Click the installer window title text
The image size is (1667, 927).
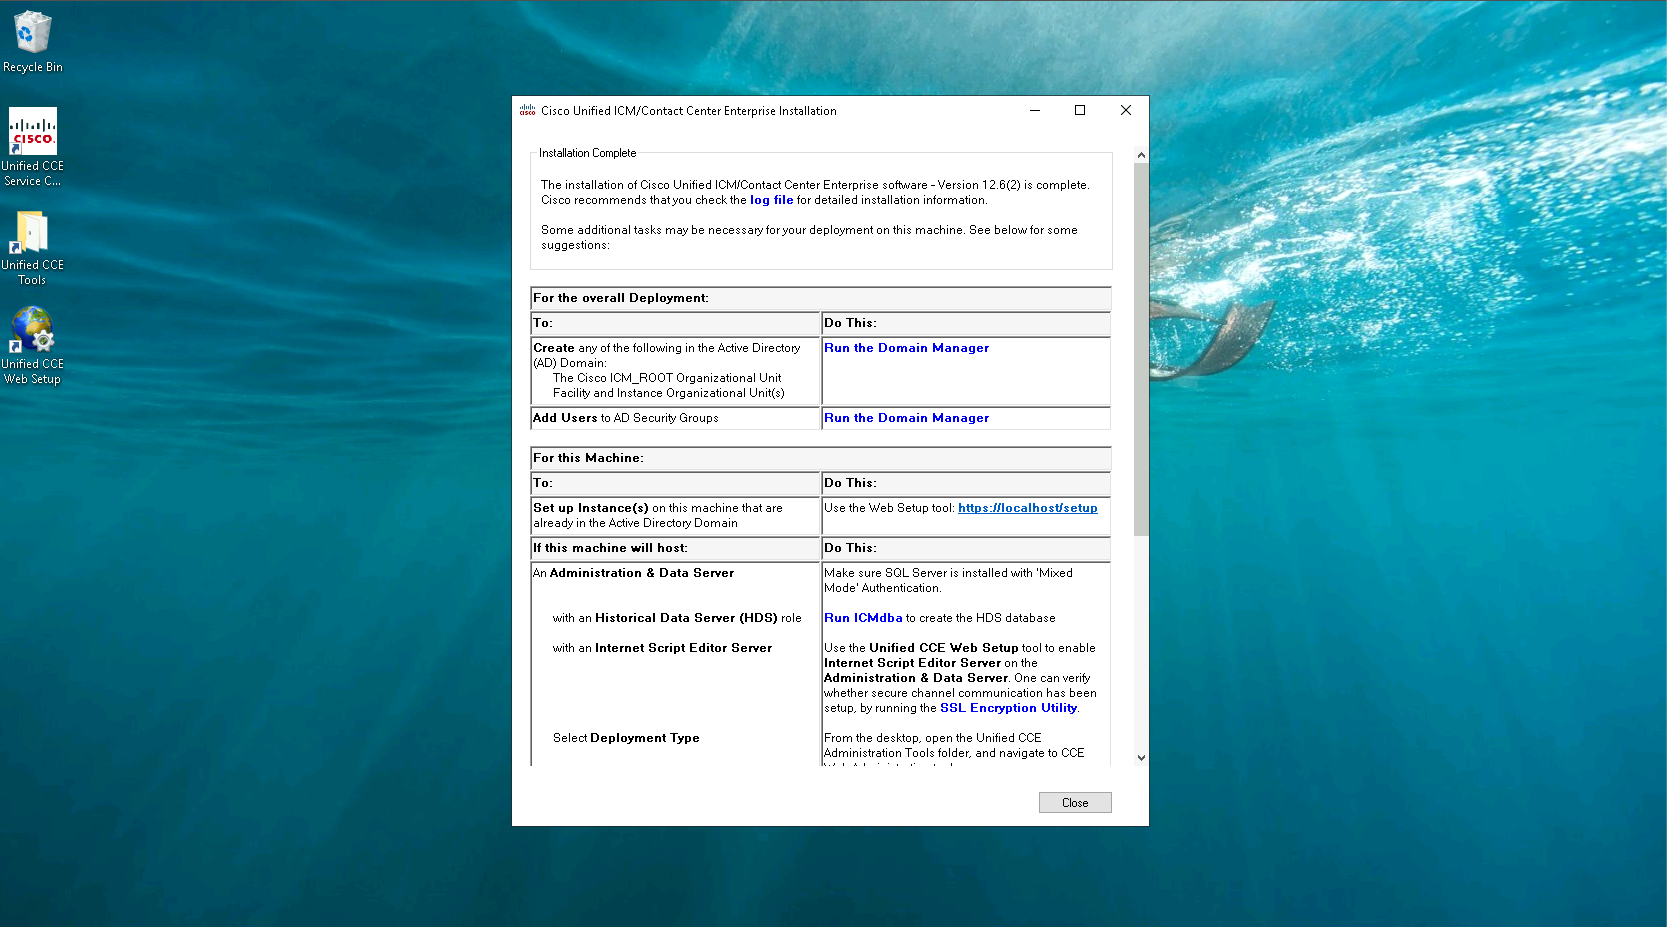point(688,111)
